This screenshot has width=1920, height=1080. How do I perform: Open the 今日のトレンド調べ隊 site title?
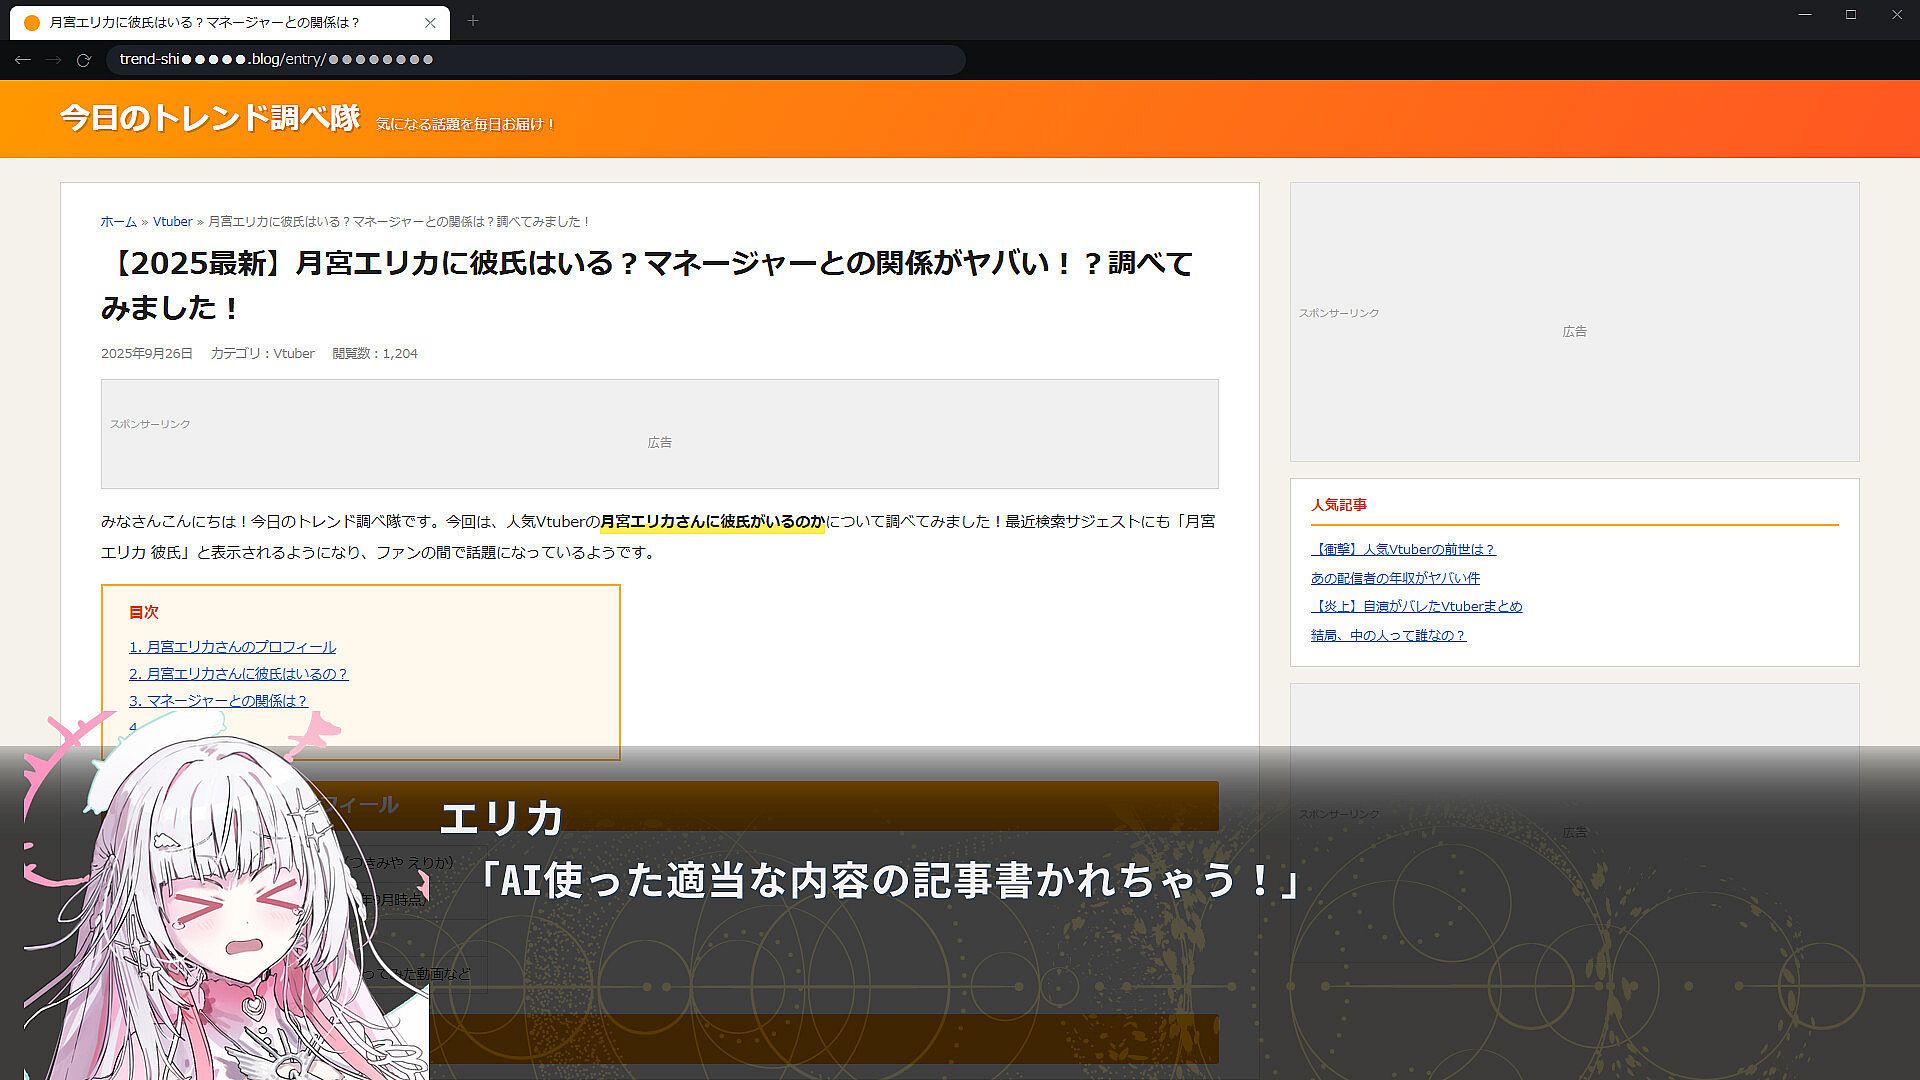(210, 118)
